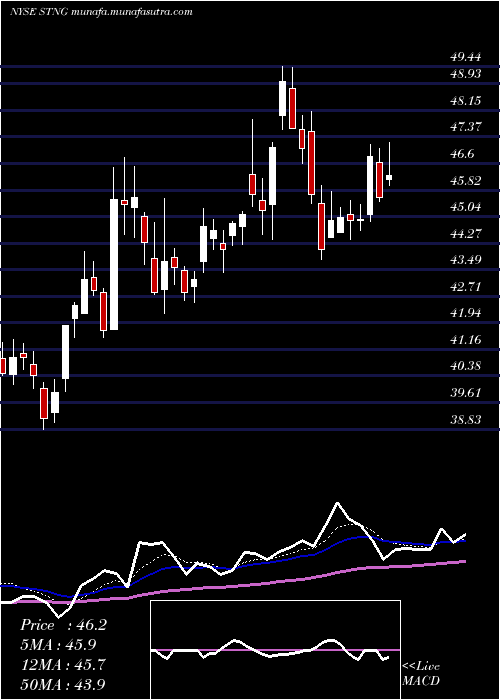Select the 40.38 price axis label
This screenshot has width=500, height=700.
tap(466, 366)
